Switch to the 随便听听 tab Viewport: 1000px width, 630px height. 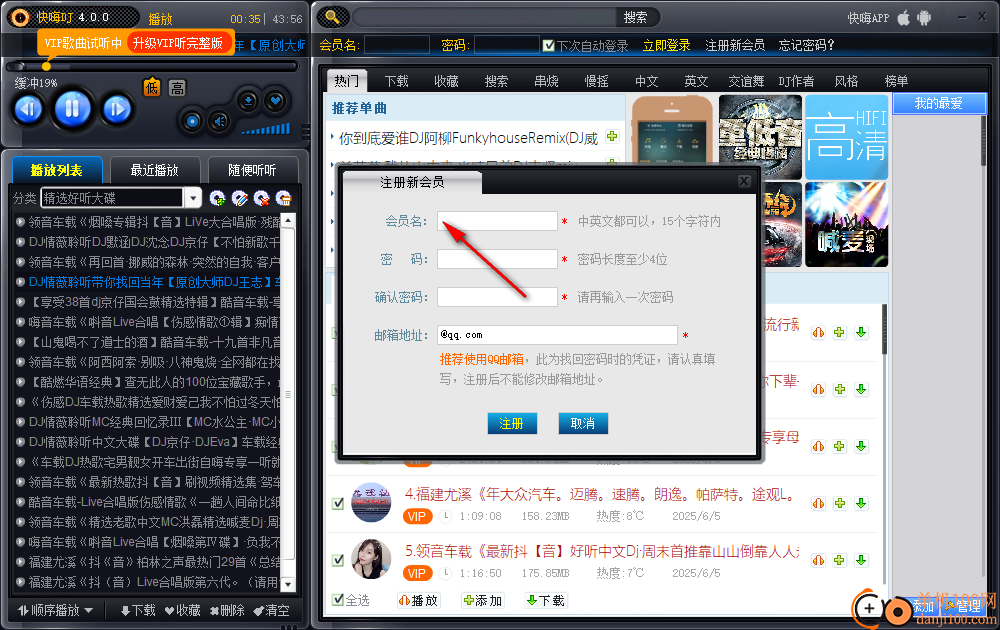click(252, 170)
